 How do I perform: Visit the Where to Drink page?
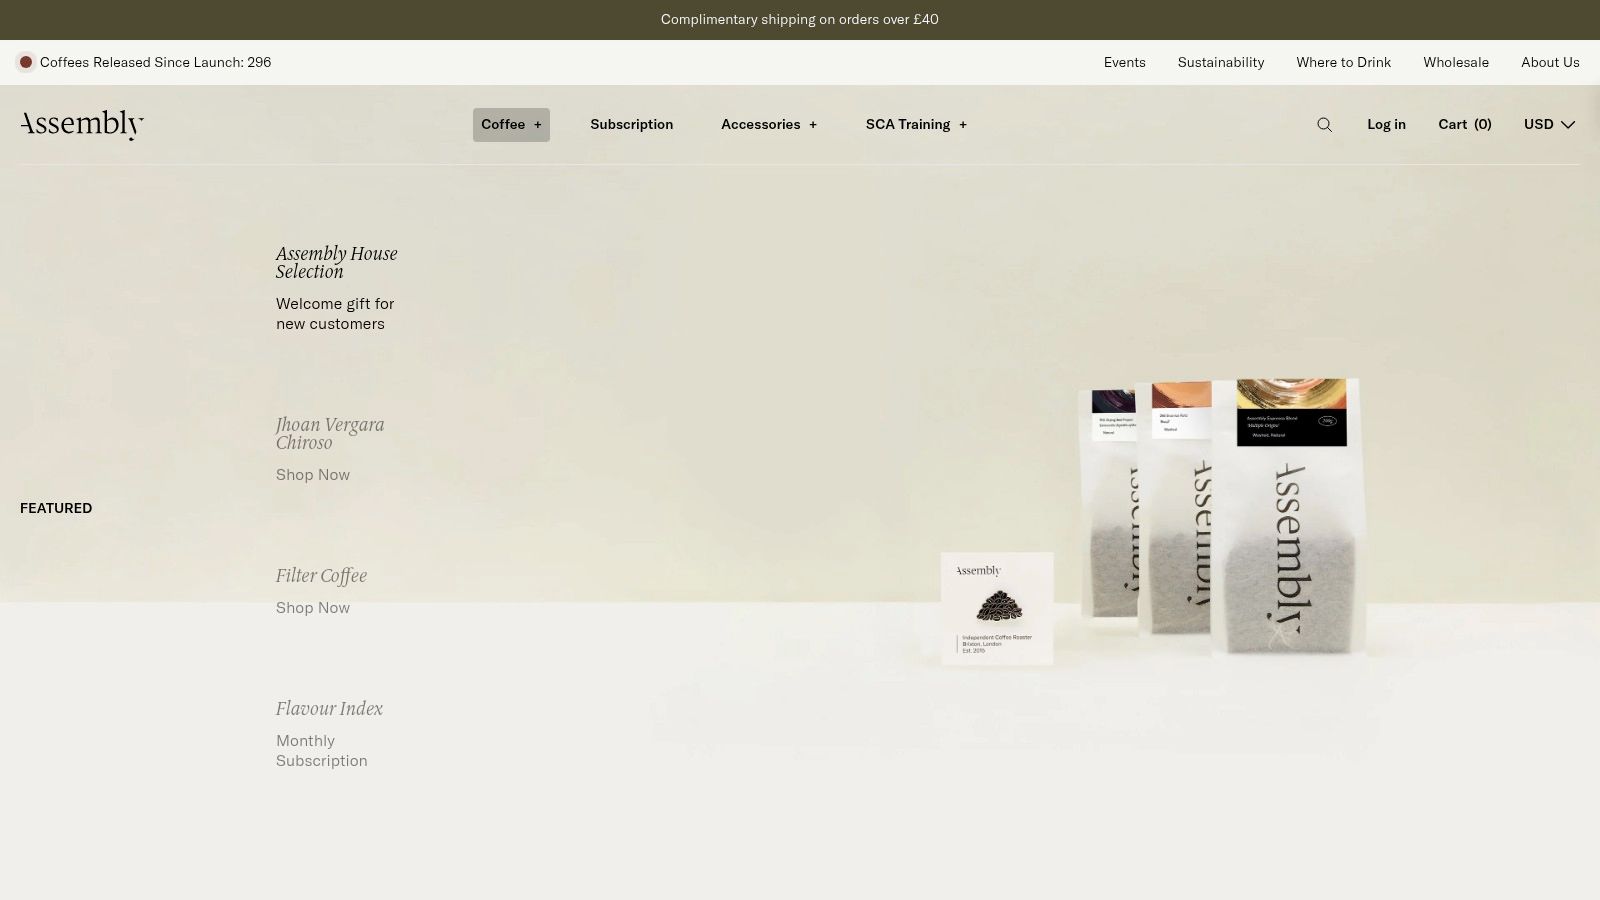(x=1343, y=62)
